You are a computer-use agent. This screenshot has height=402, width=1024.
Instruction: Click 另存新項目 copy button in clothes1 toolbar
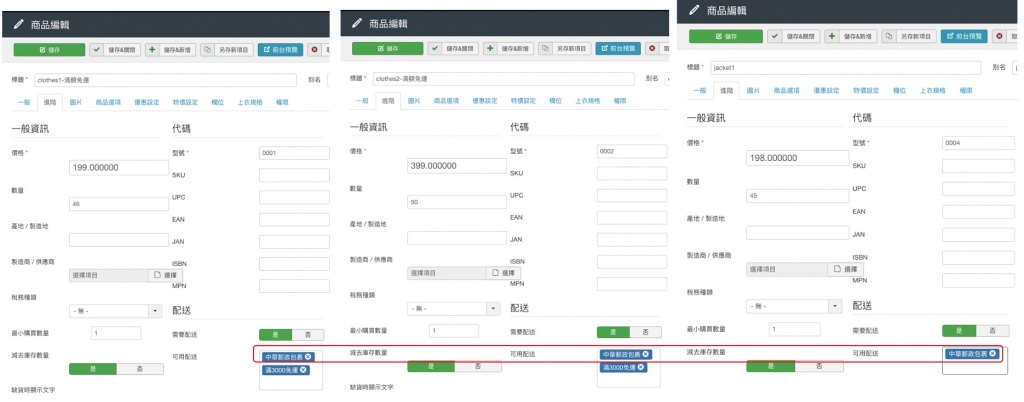(x=226, y=48)
